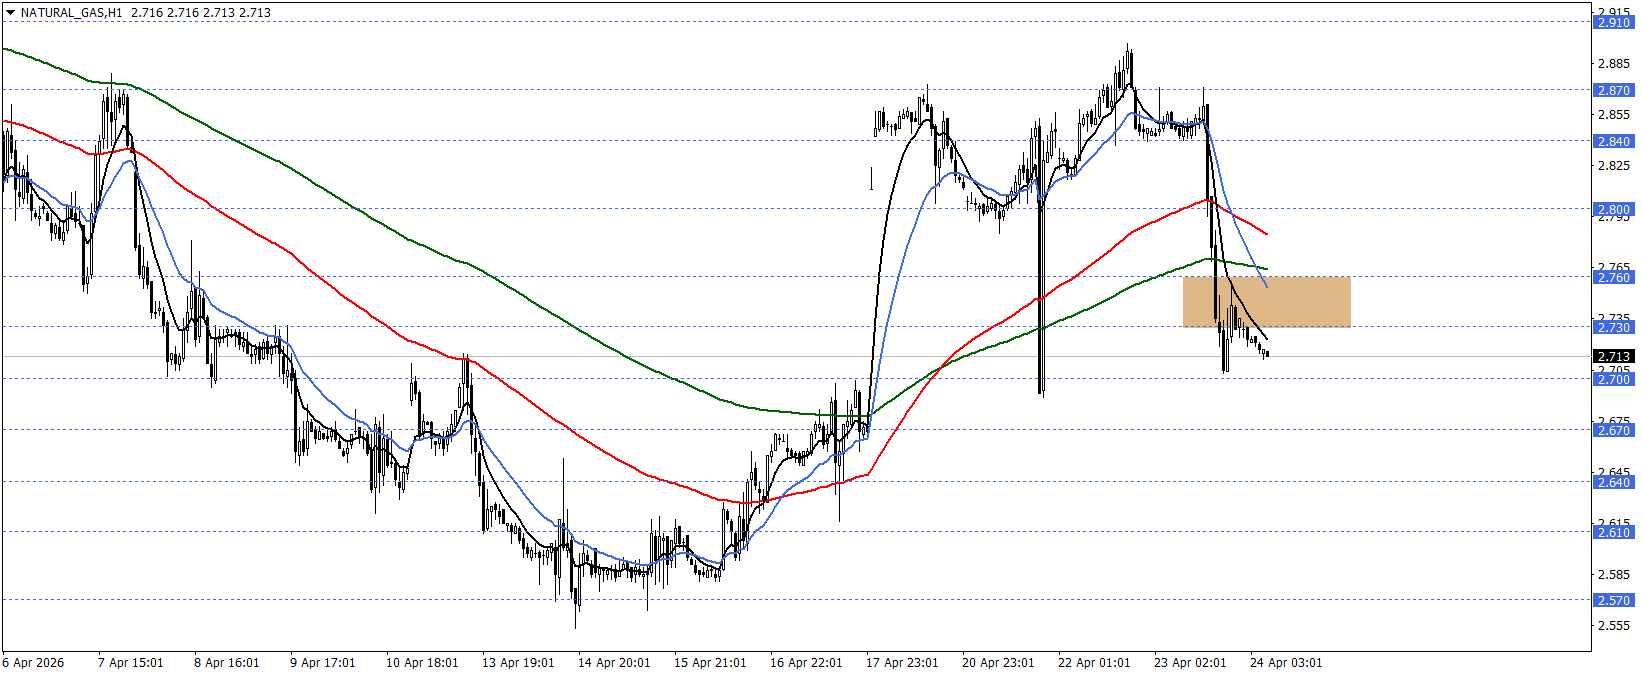
Task: Click the 2.585 price scale value
Action: pyautogui.click(x=1614, y=574)
